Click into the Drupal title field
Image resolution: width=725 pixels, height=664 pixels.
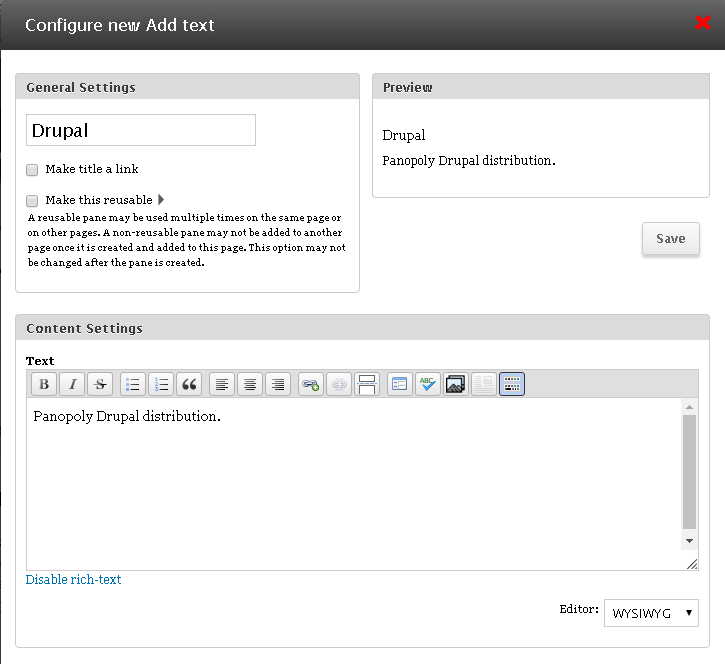click(141, 130)
